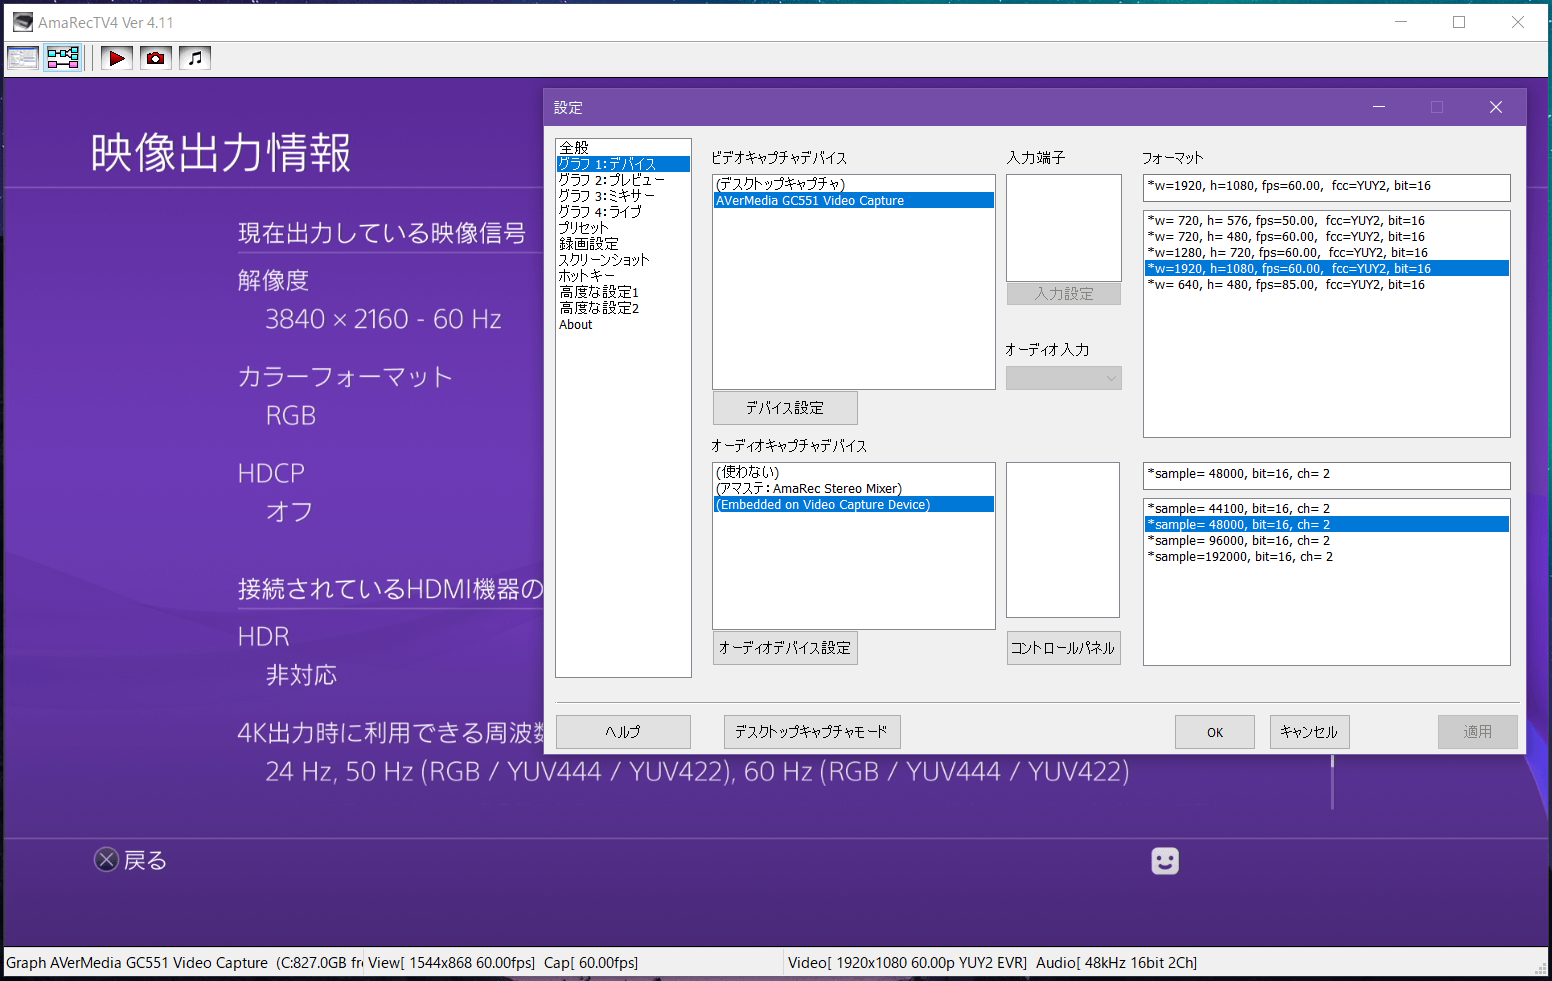Switch to デスクトップキャプチャモード
The image size is (1552, 981).
(812, 732)
